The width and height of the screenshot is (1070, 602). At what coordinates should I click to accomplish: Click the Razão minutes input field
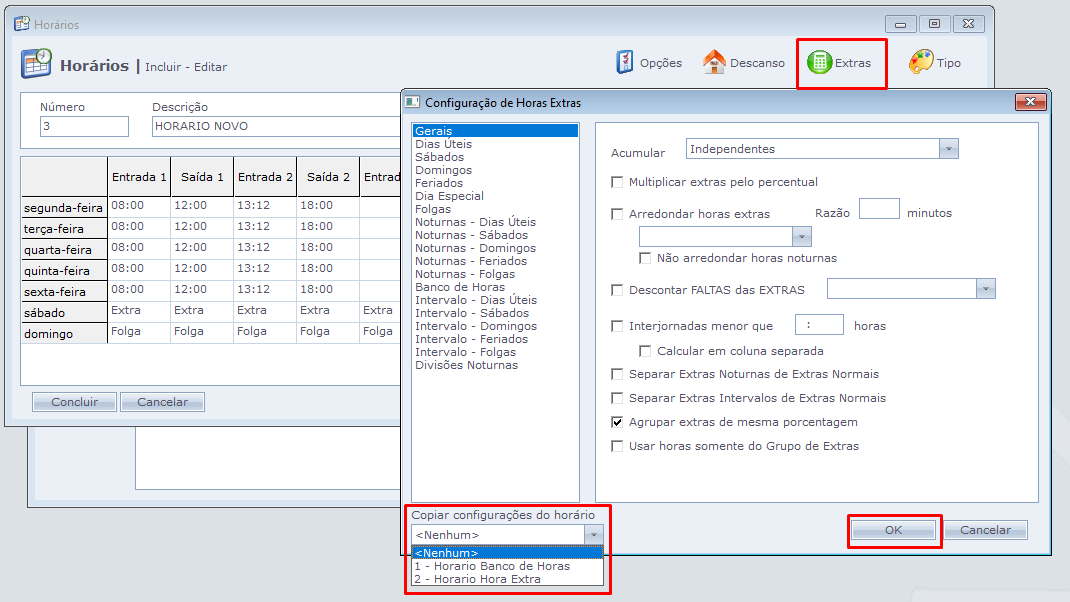[879, 208]
